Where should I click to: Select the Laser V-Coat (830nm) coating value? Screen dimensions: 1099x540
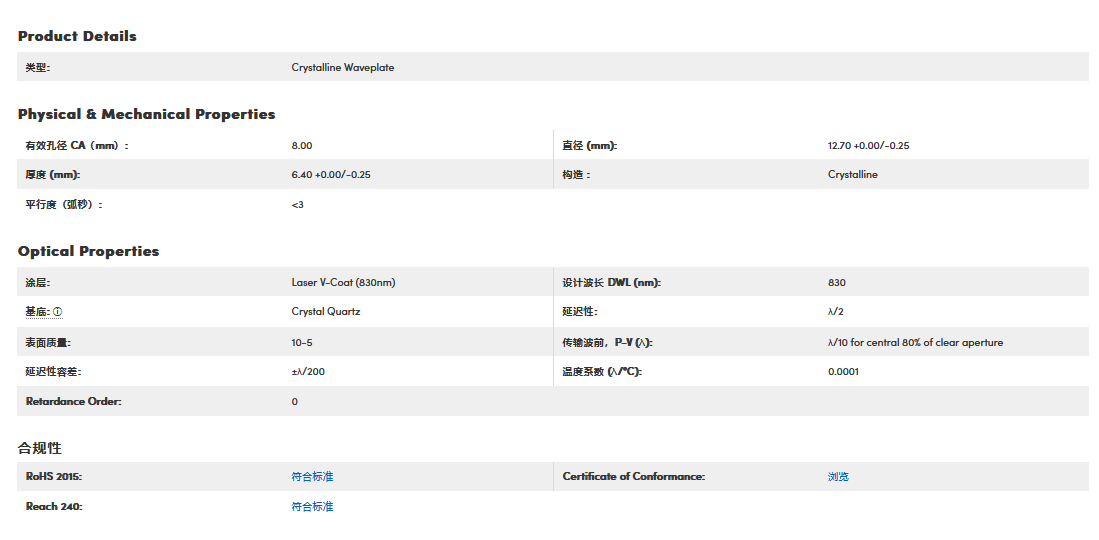343,283
